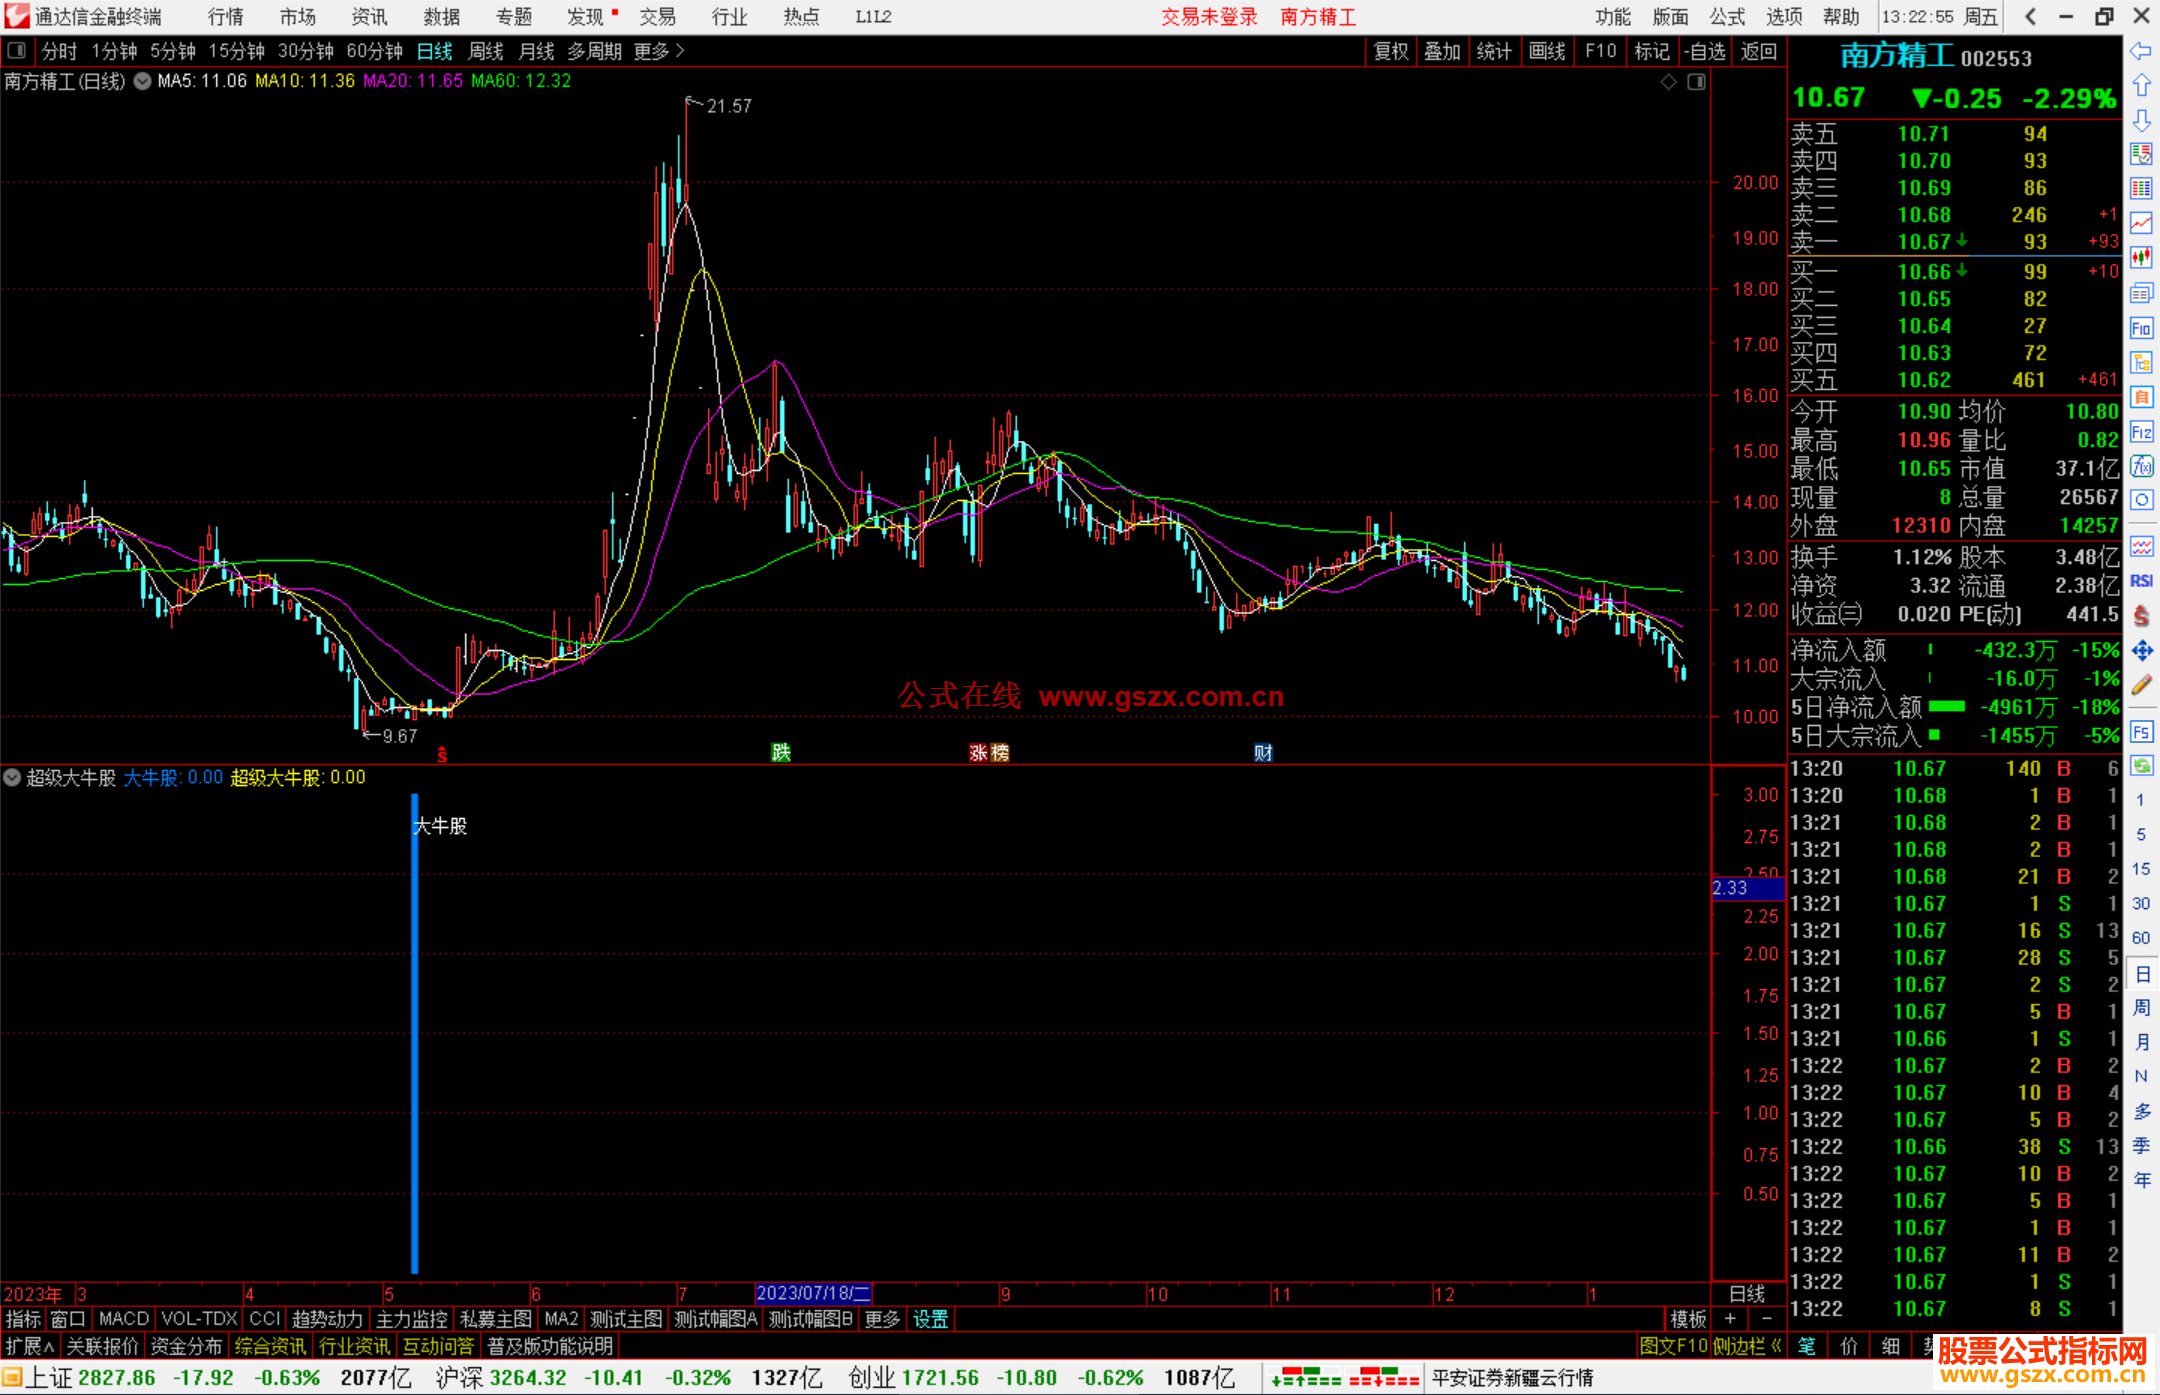Click the four-way move arrows icon
This screenshot has width=2160, height=1395.
pos(2141,651)
